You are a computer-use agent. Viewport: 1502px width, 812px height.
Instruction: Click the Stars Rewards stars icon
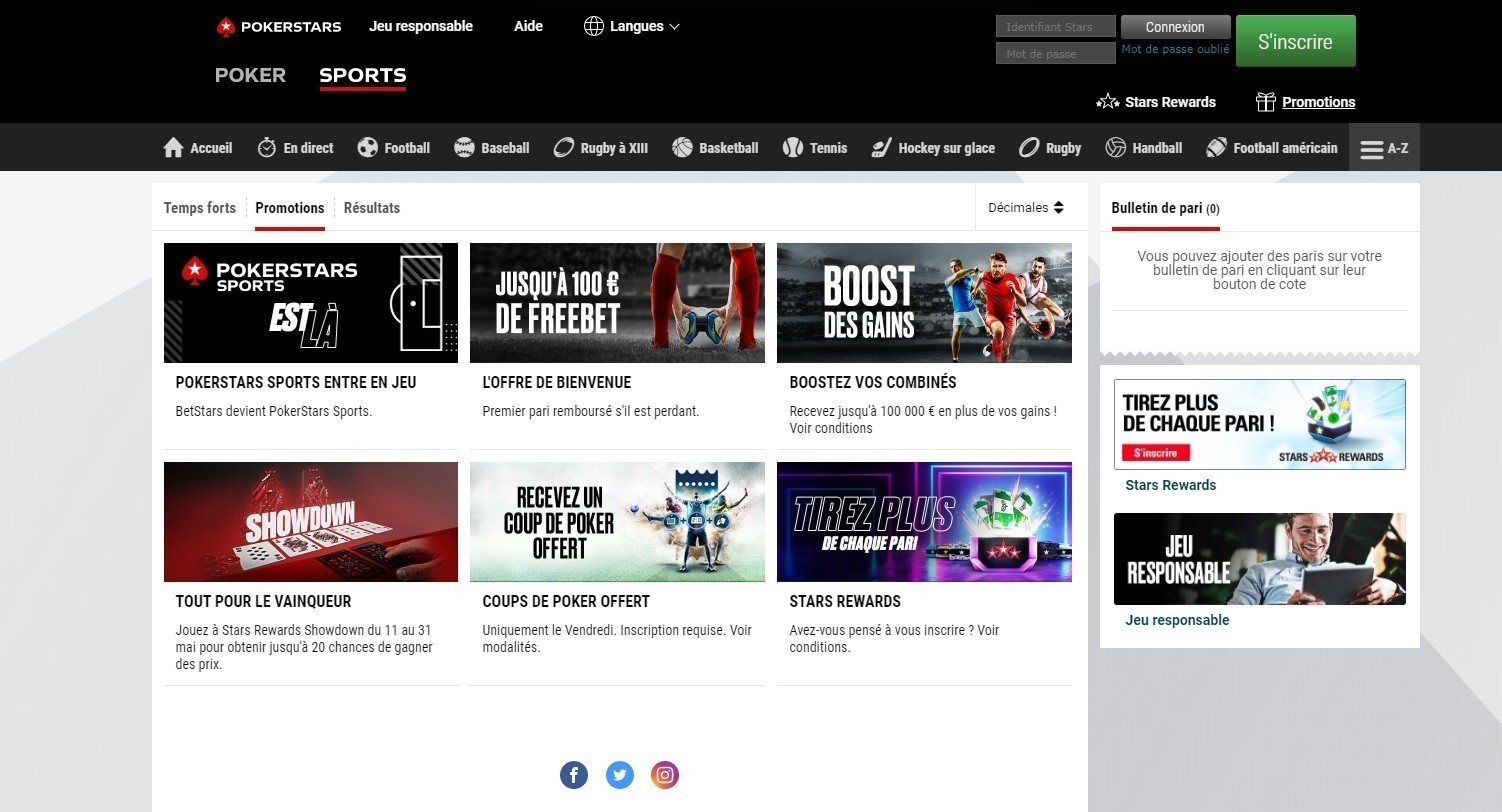1107,102
